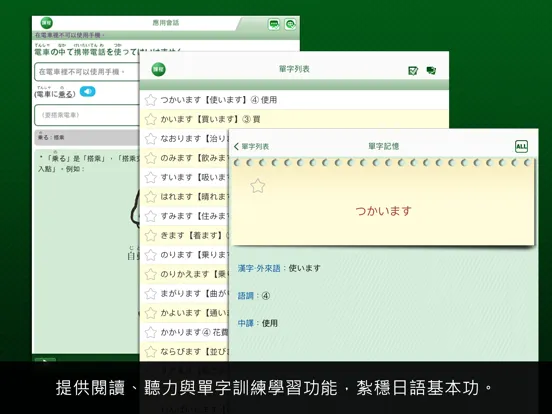The image size is (552, 414).
Task: Star the のりかえます row
Action: tap(150, 274)
